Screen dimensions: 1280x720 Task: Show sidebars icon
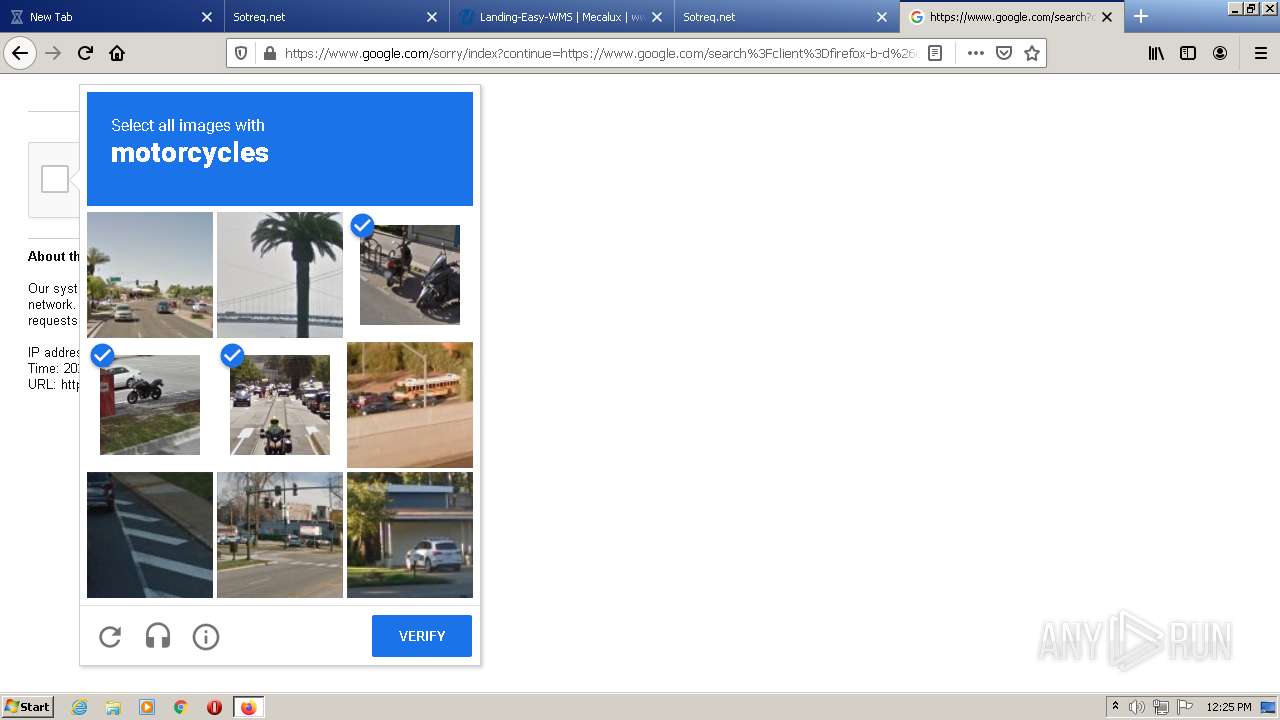coord(1188,53)
